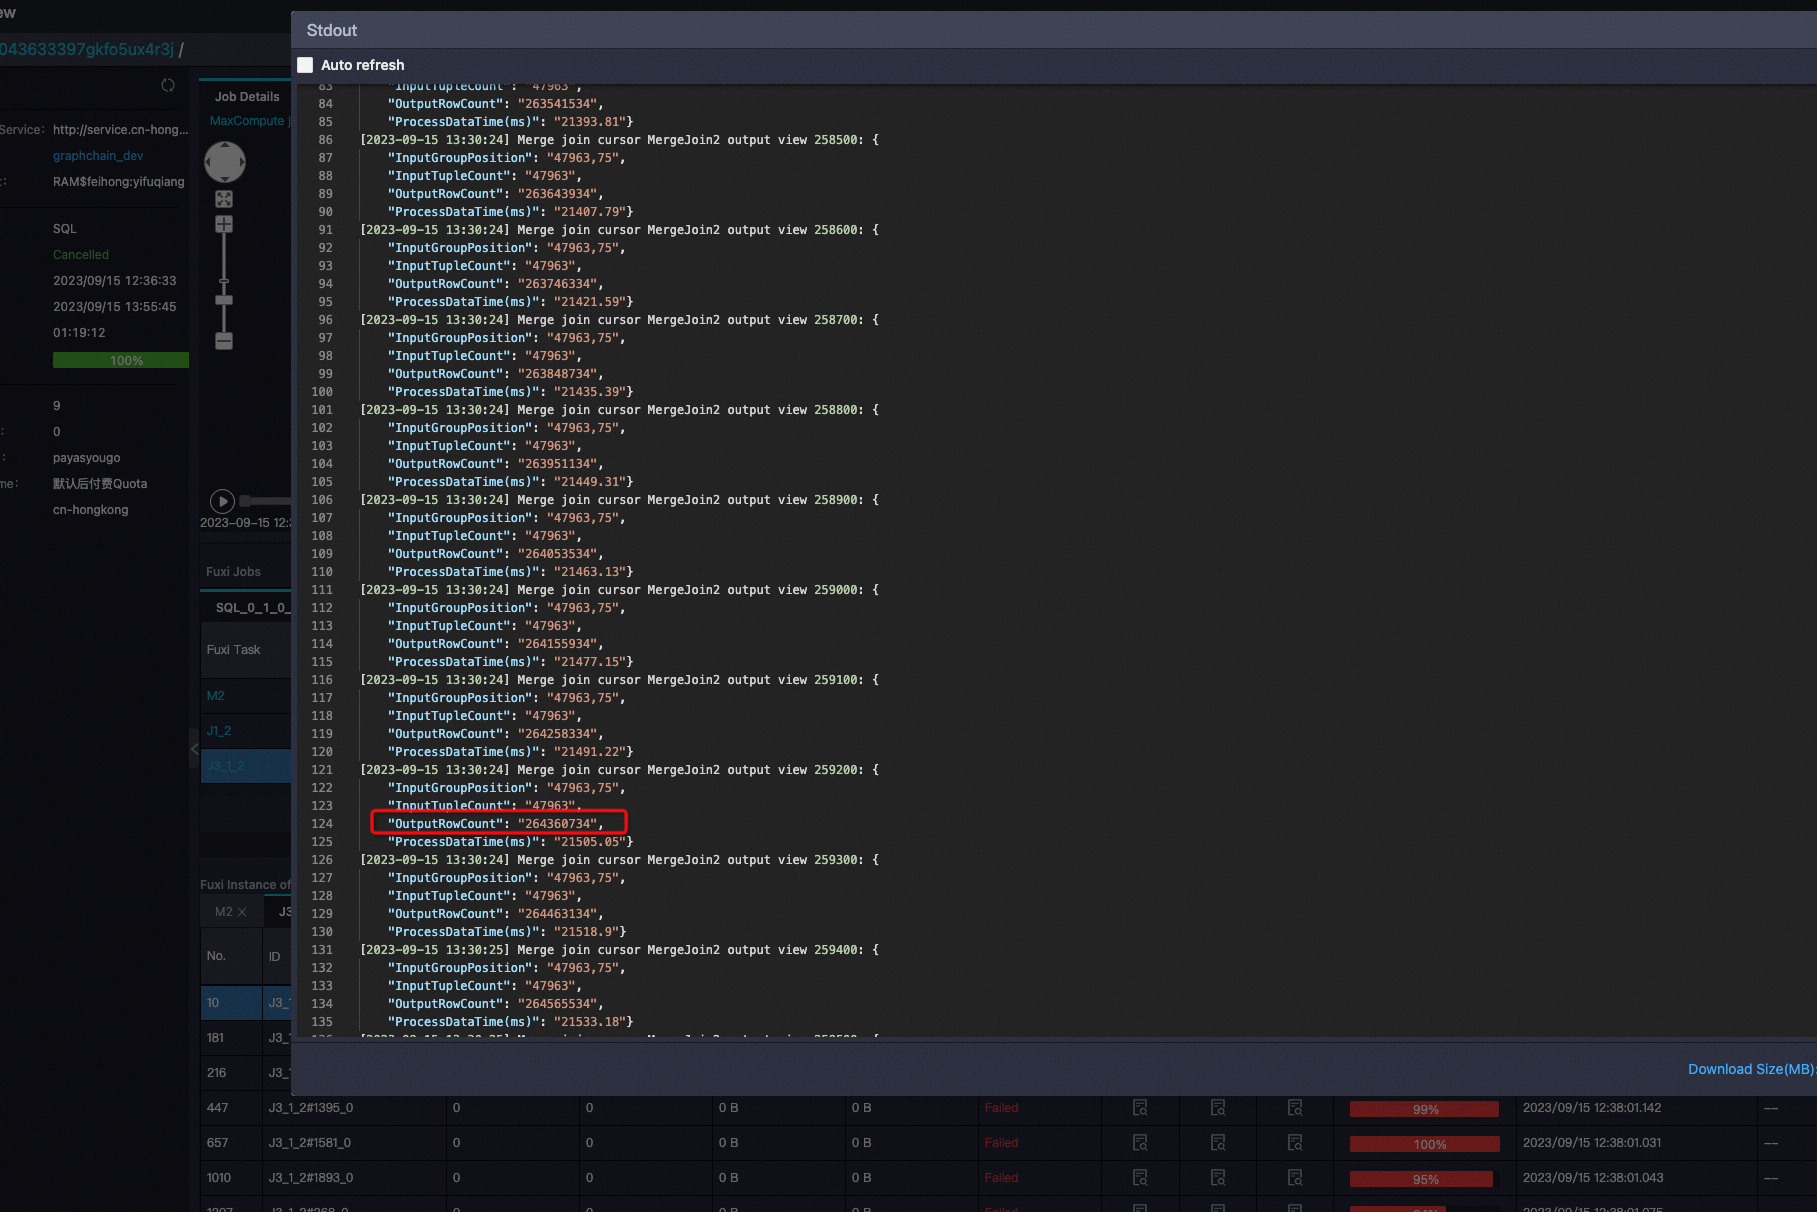Click the Failed status in row 657
The image size is (1817, 1212).
coord(1001,1143)
